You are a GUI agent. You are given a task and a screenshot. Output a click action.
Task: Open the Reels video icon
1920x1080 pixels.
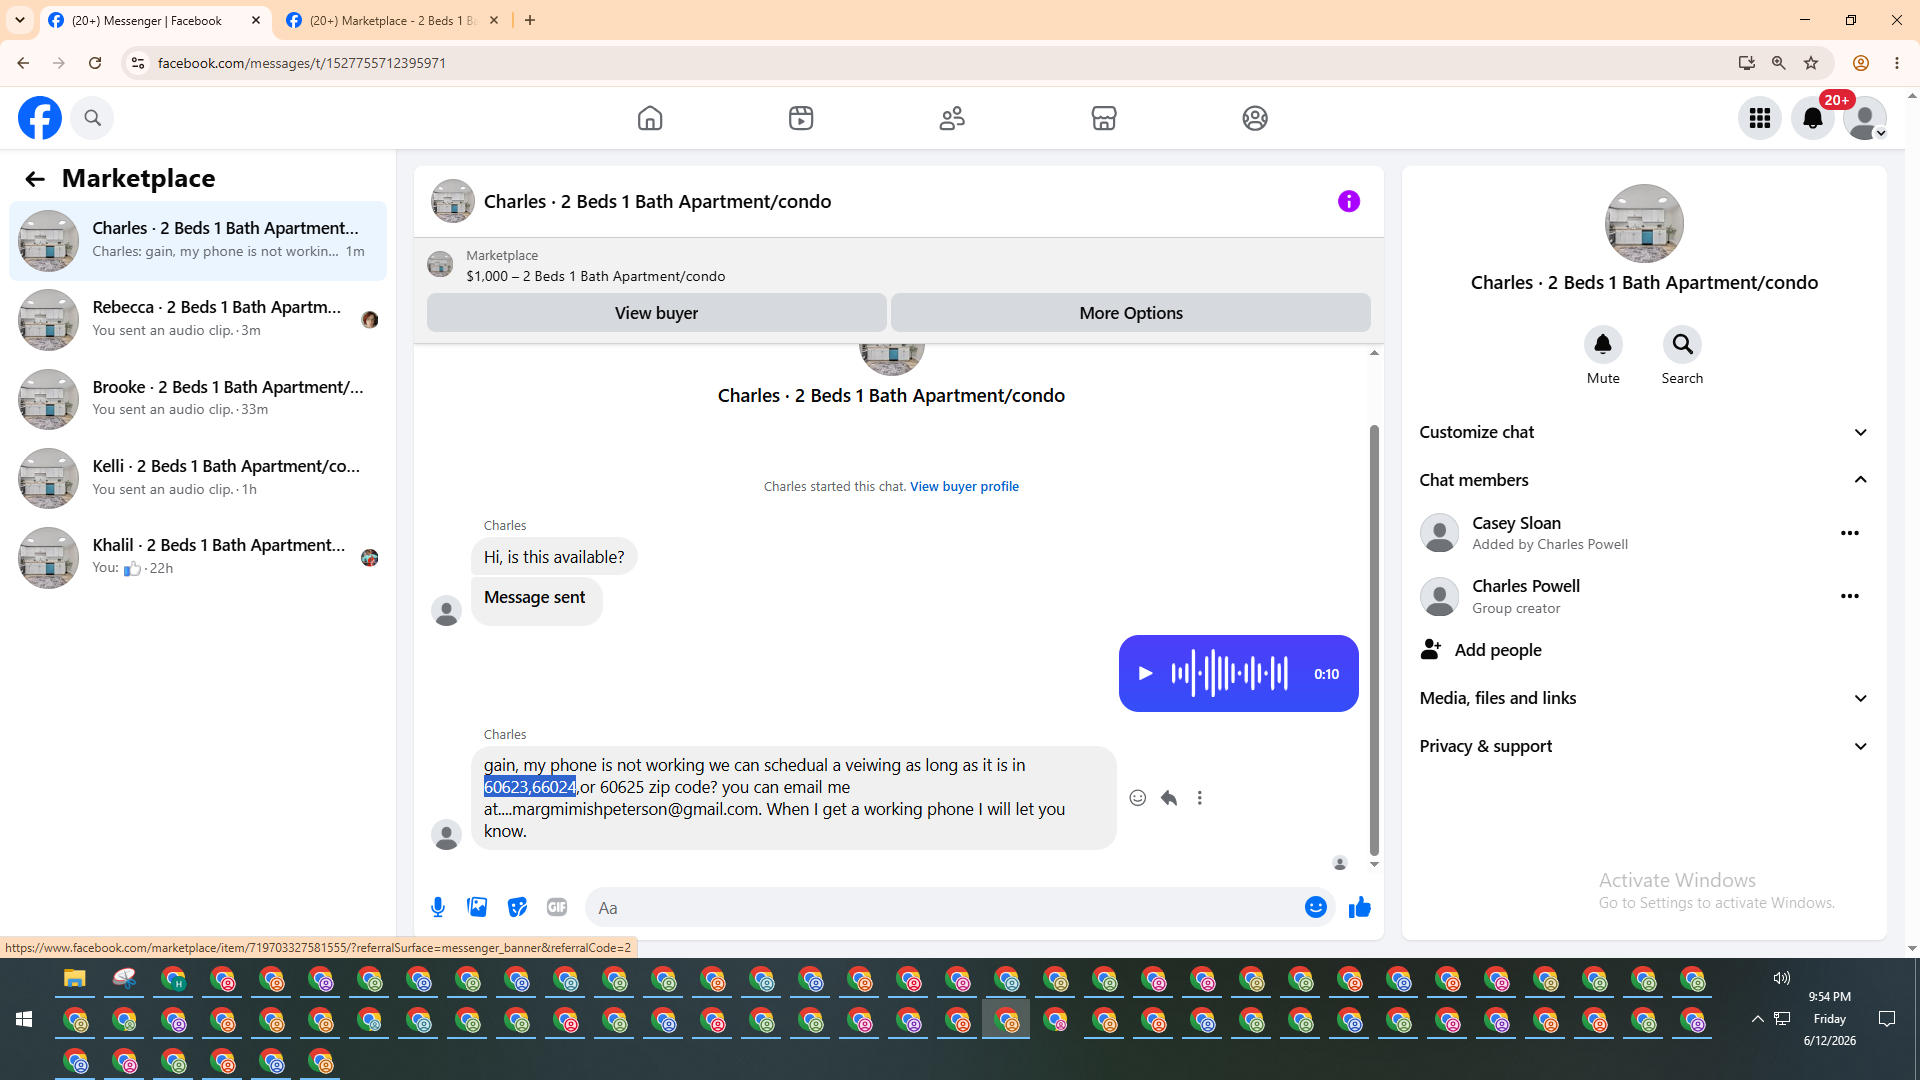point(801,118)
